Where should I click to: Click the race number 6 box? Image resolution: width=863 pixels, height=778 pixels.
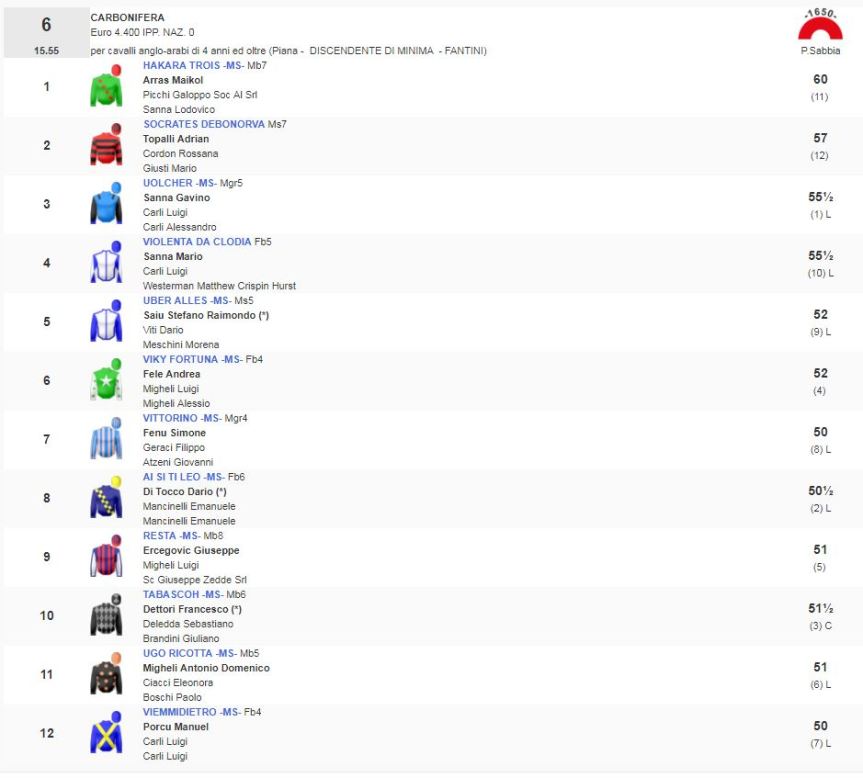click(46, 33)
